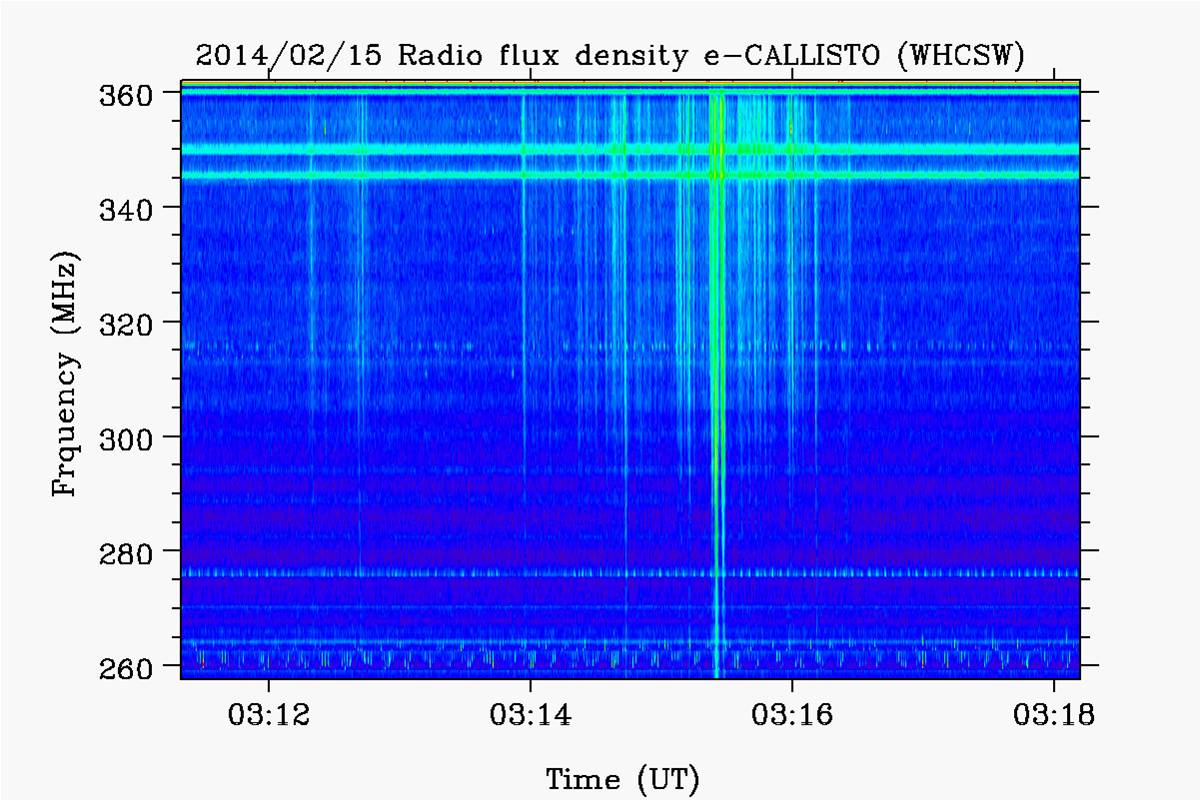1201x801 pixels.
Task: Click the 320 frequency tick label
Action: tap(125, 324)
